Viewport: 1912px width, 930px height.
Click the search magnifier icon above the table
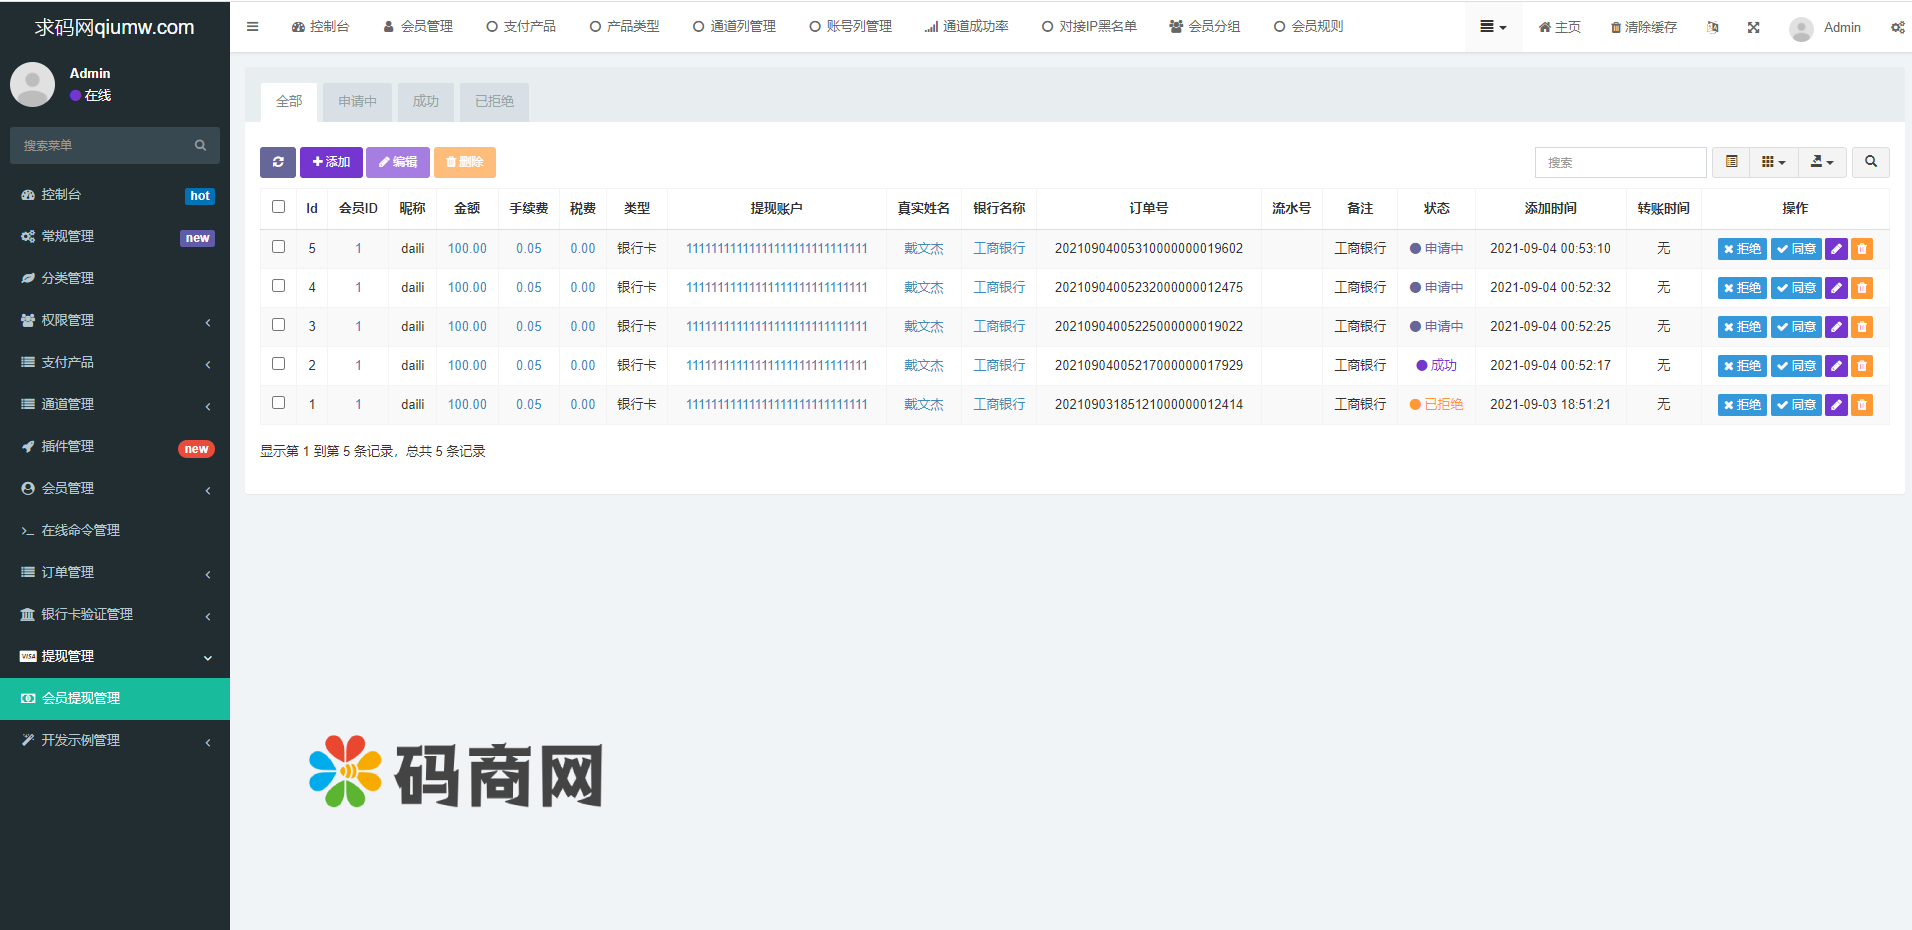point(1870,161)
